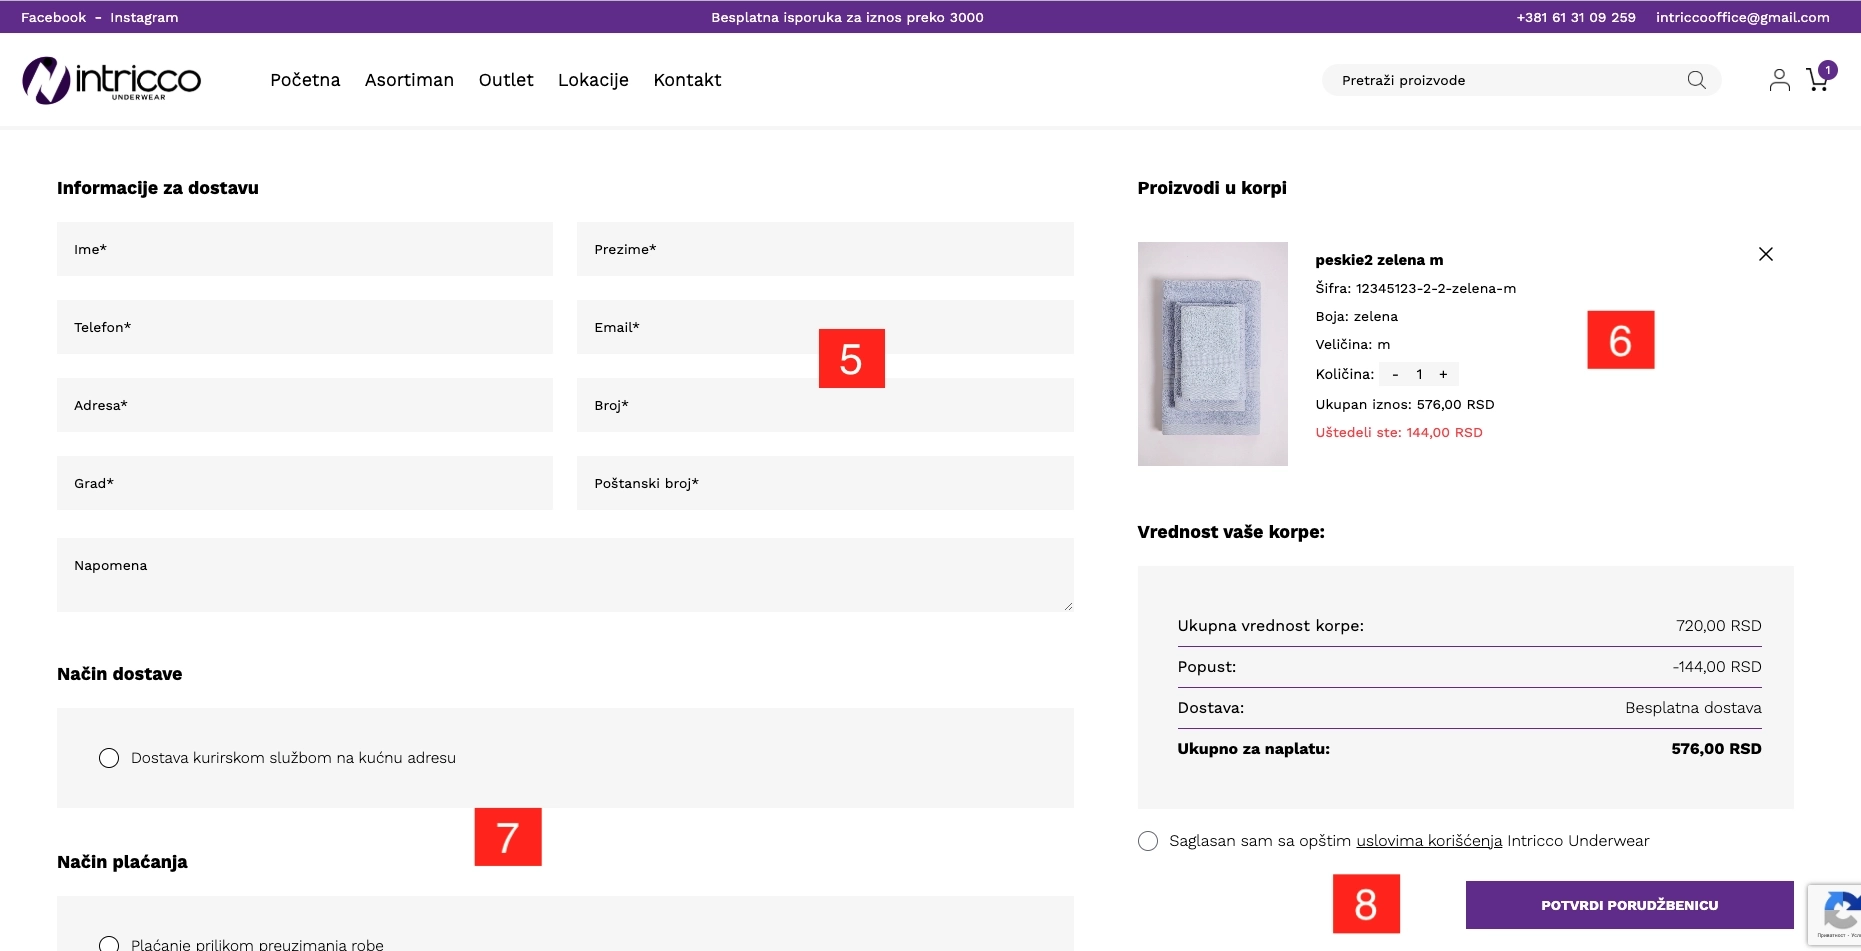Click the towel product thumbnail

point(1212,354)
